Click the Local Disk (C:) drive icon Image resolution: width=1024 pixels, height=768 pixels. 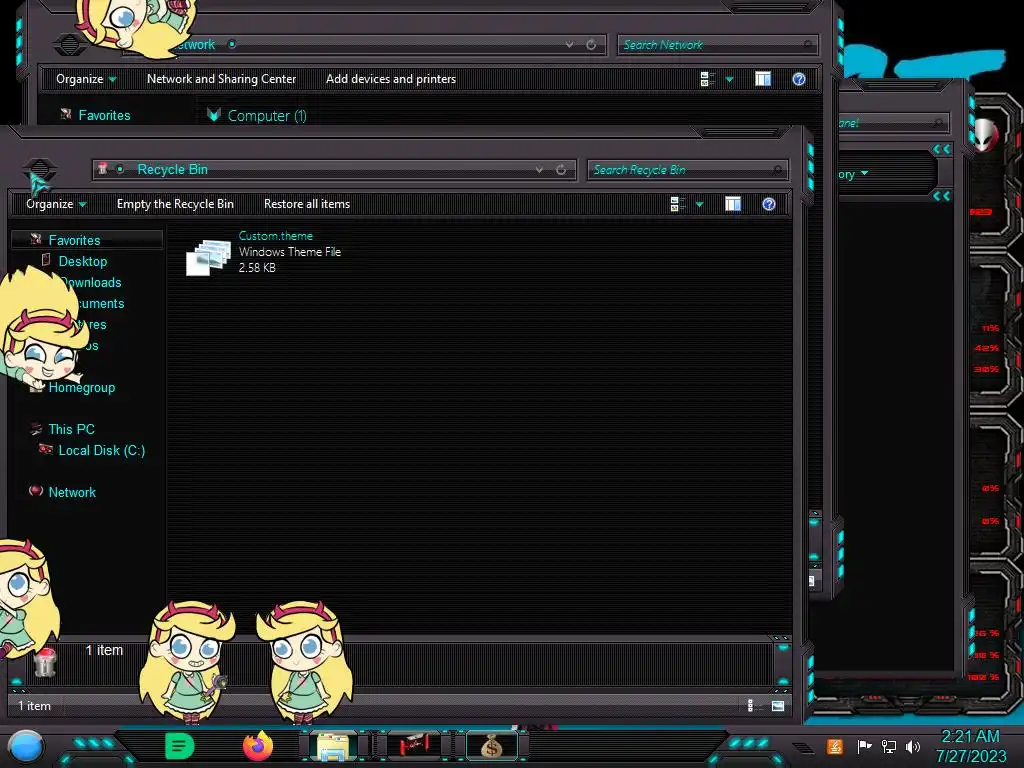(46, 449)
